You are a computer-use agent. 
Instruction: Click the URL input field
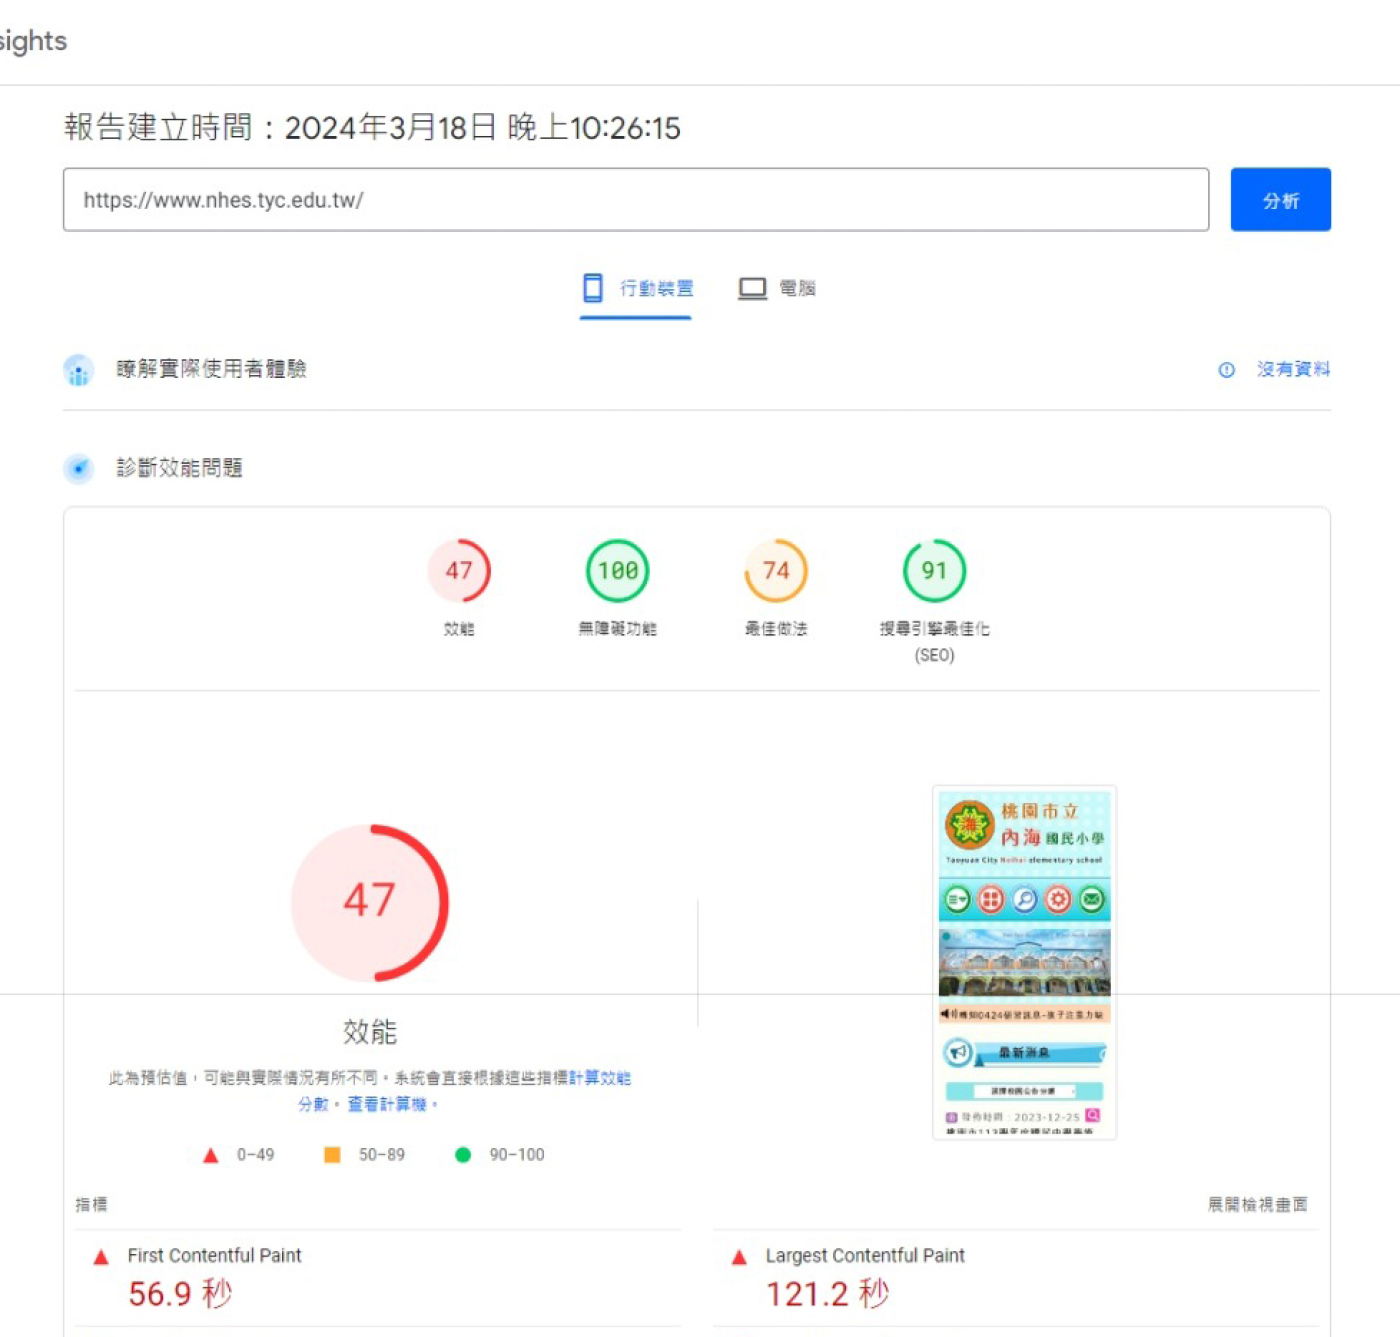[635, 200]
